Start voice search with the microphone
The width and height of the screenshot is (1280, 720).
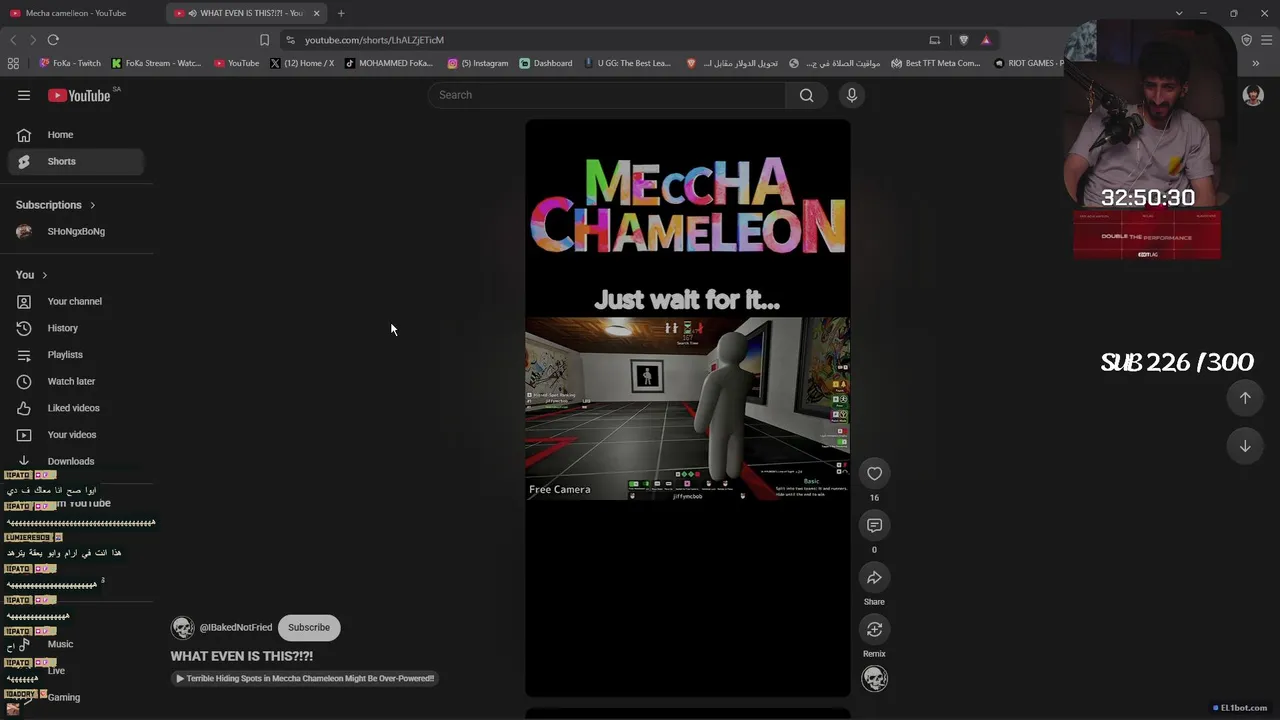click(852, 95)
